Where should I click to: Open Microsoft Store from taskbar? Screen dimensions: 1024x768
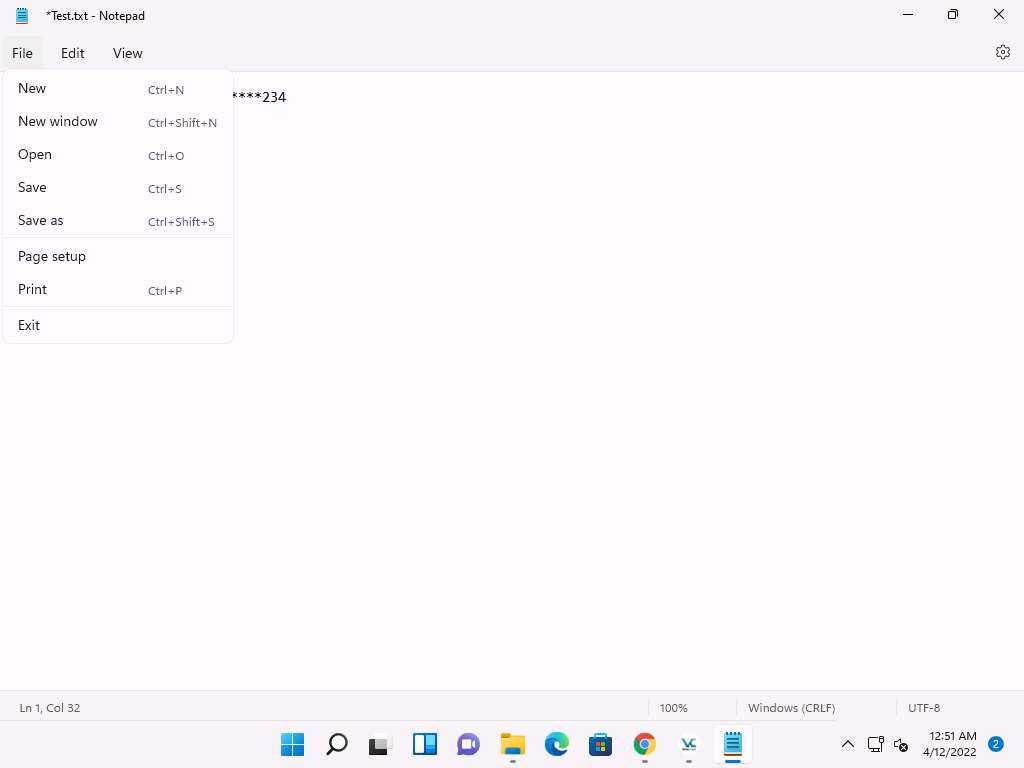pos(601,744)
